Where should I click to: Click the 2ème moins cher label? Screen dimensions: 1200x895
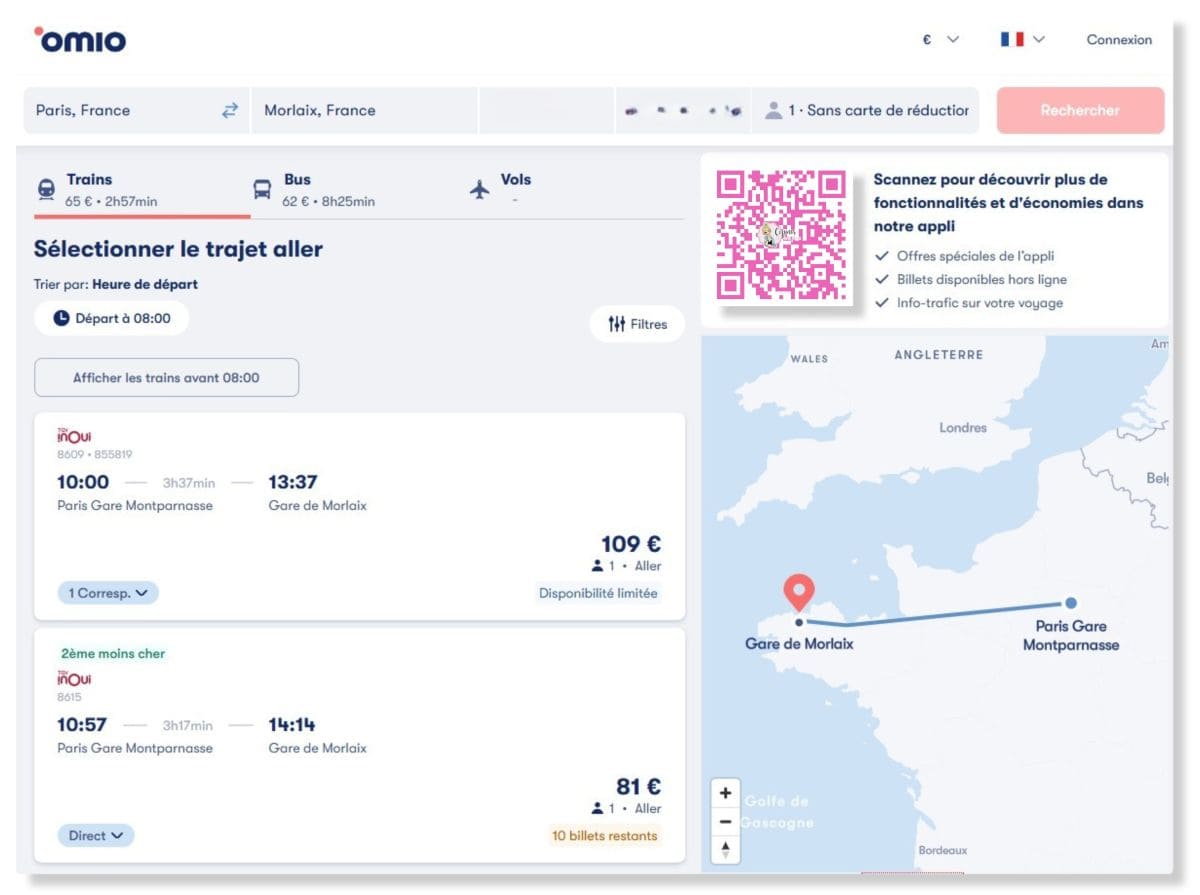[113, 654]
